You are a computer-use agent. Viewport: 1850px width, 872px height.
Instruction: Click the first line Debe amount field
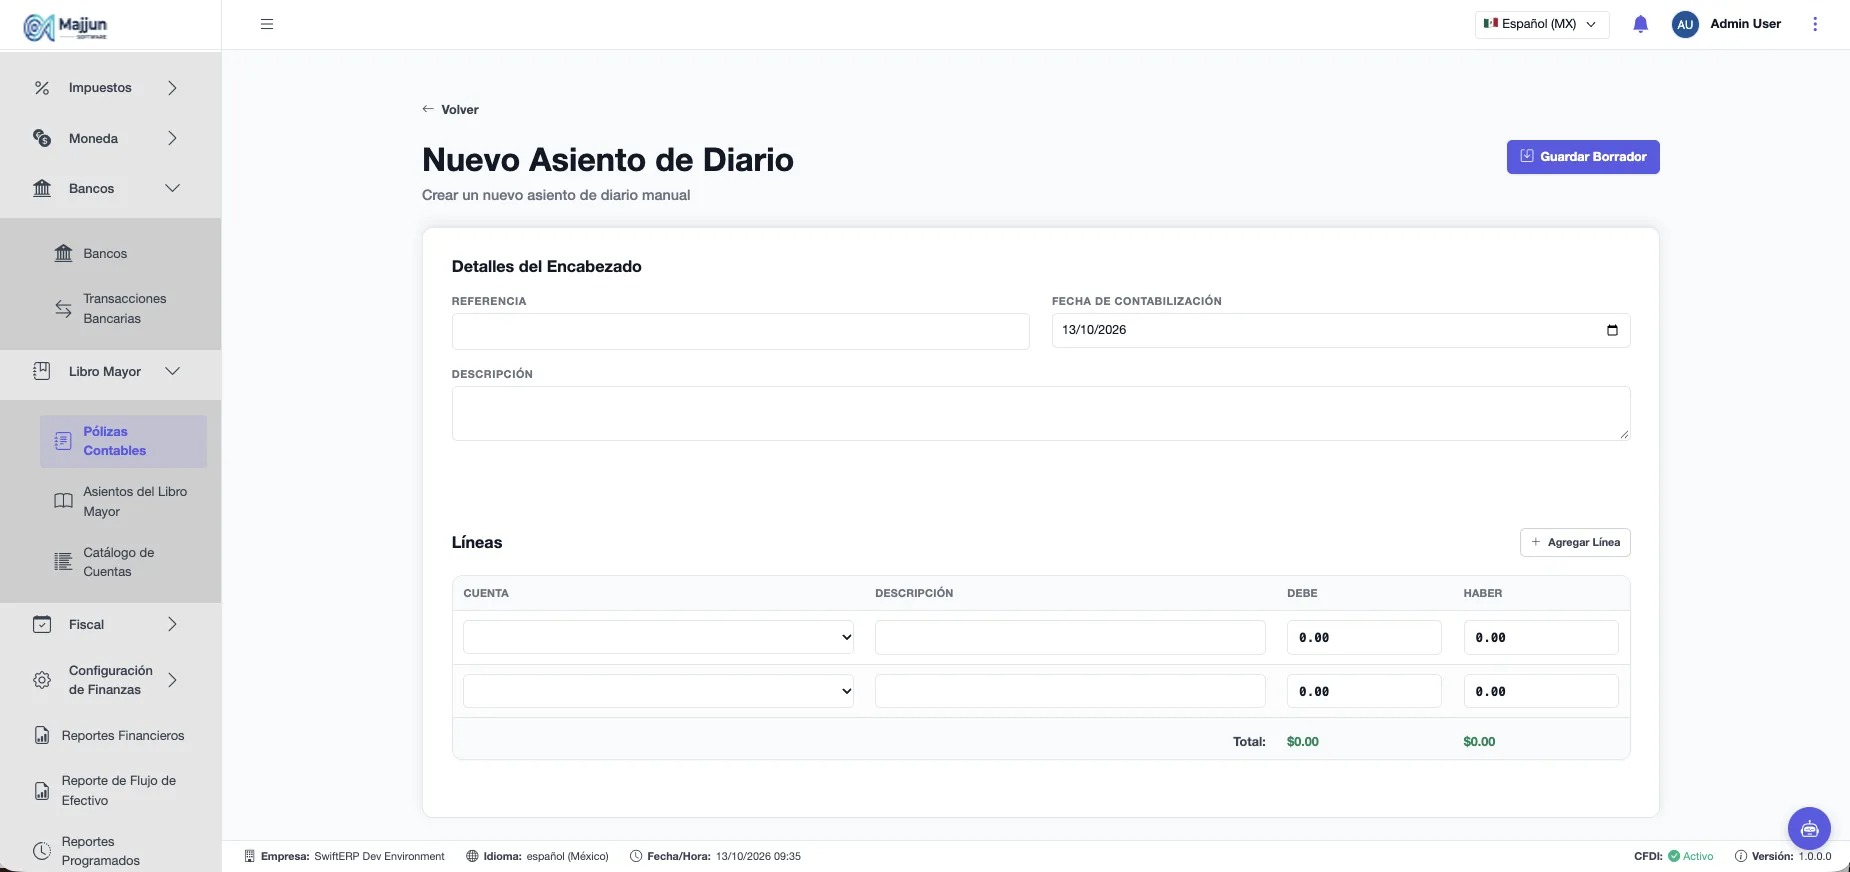1364,637
